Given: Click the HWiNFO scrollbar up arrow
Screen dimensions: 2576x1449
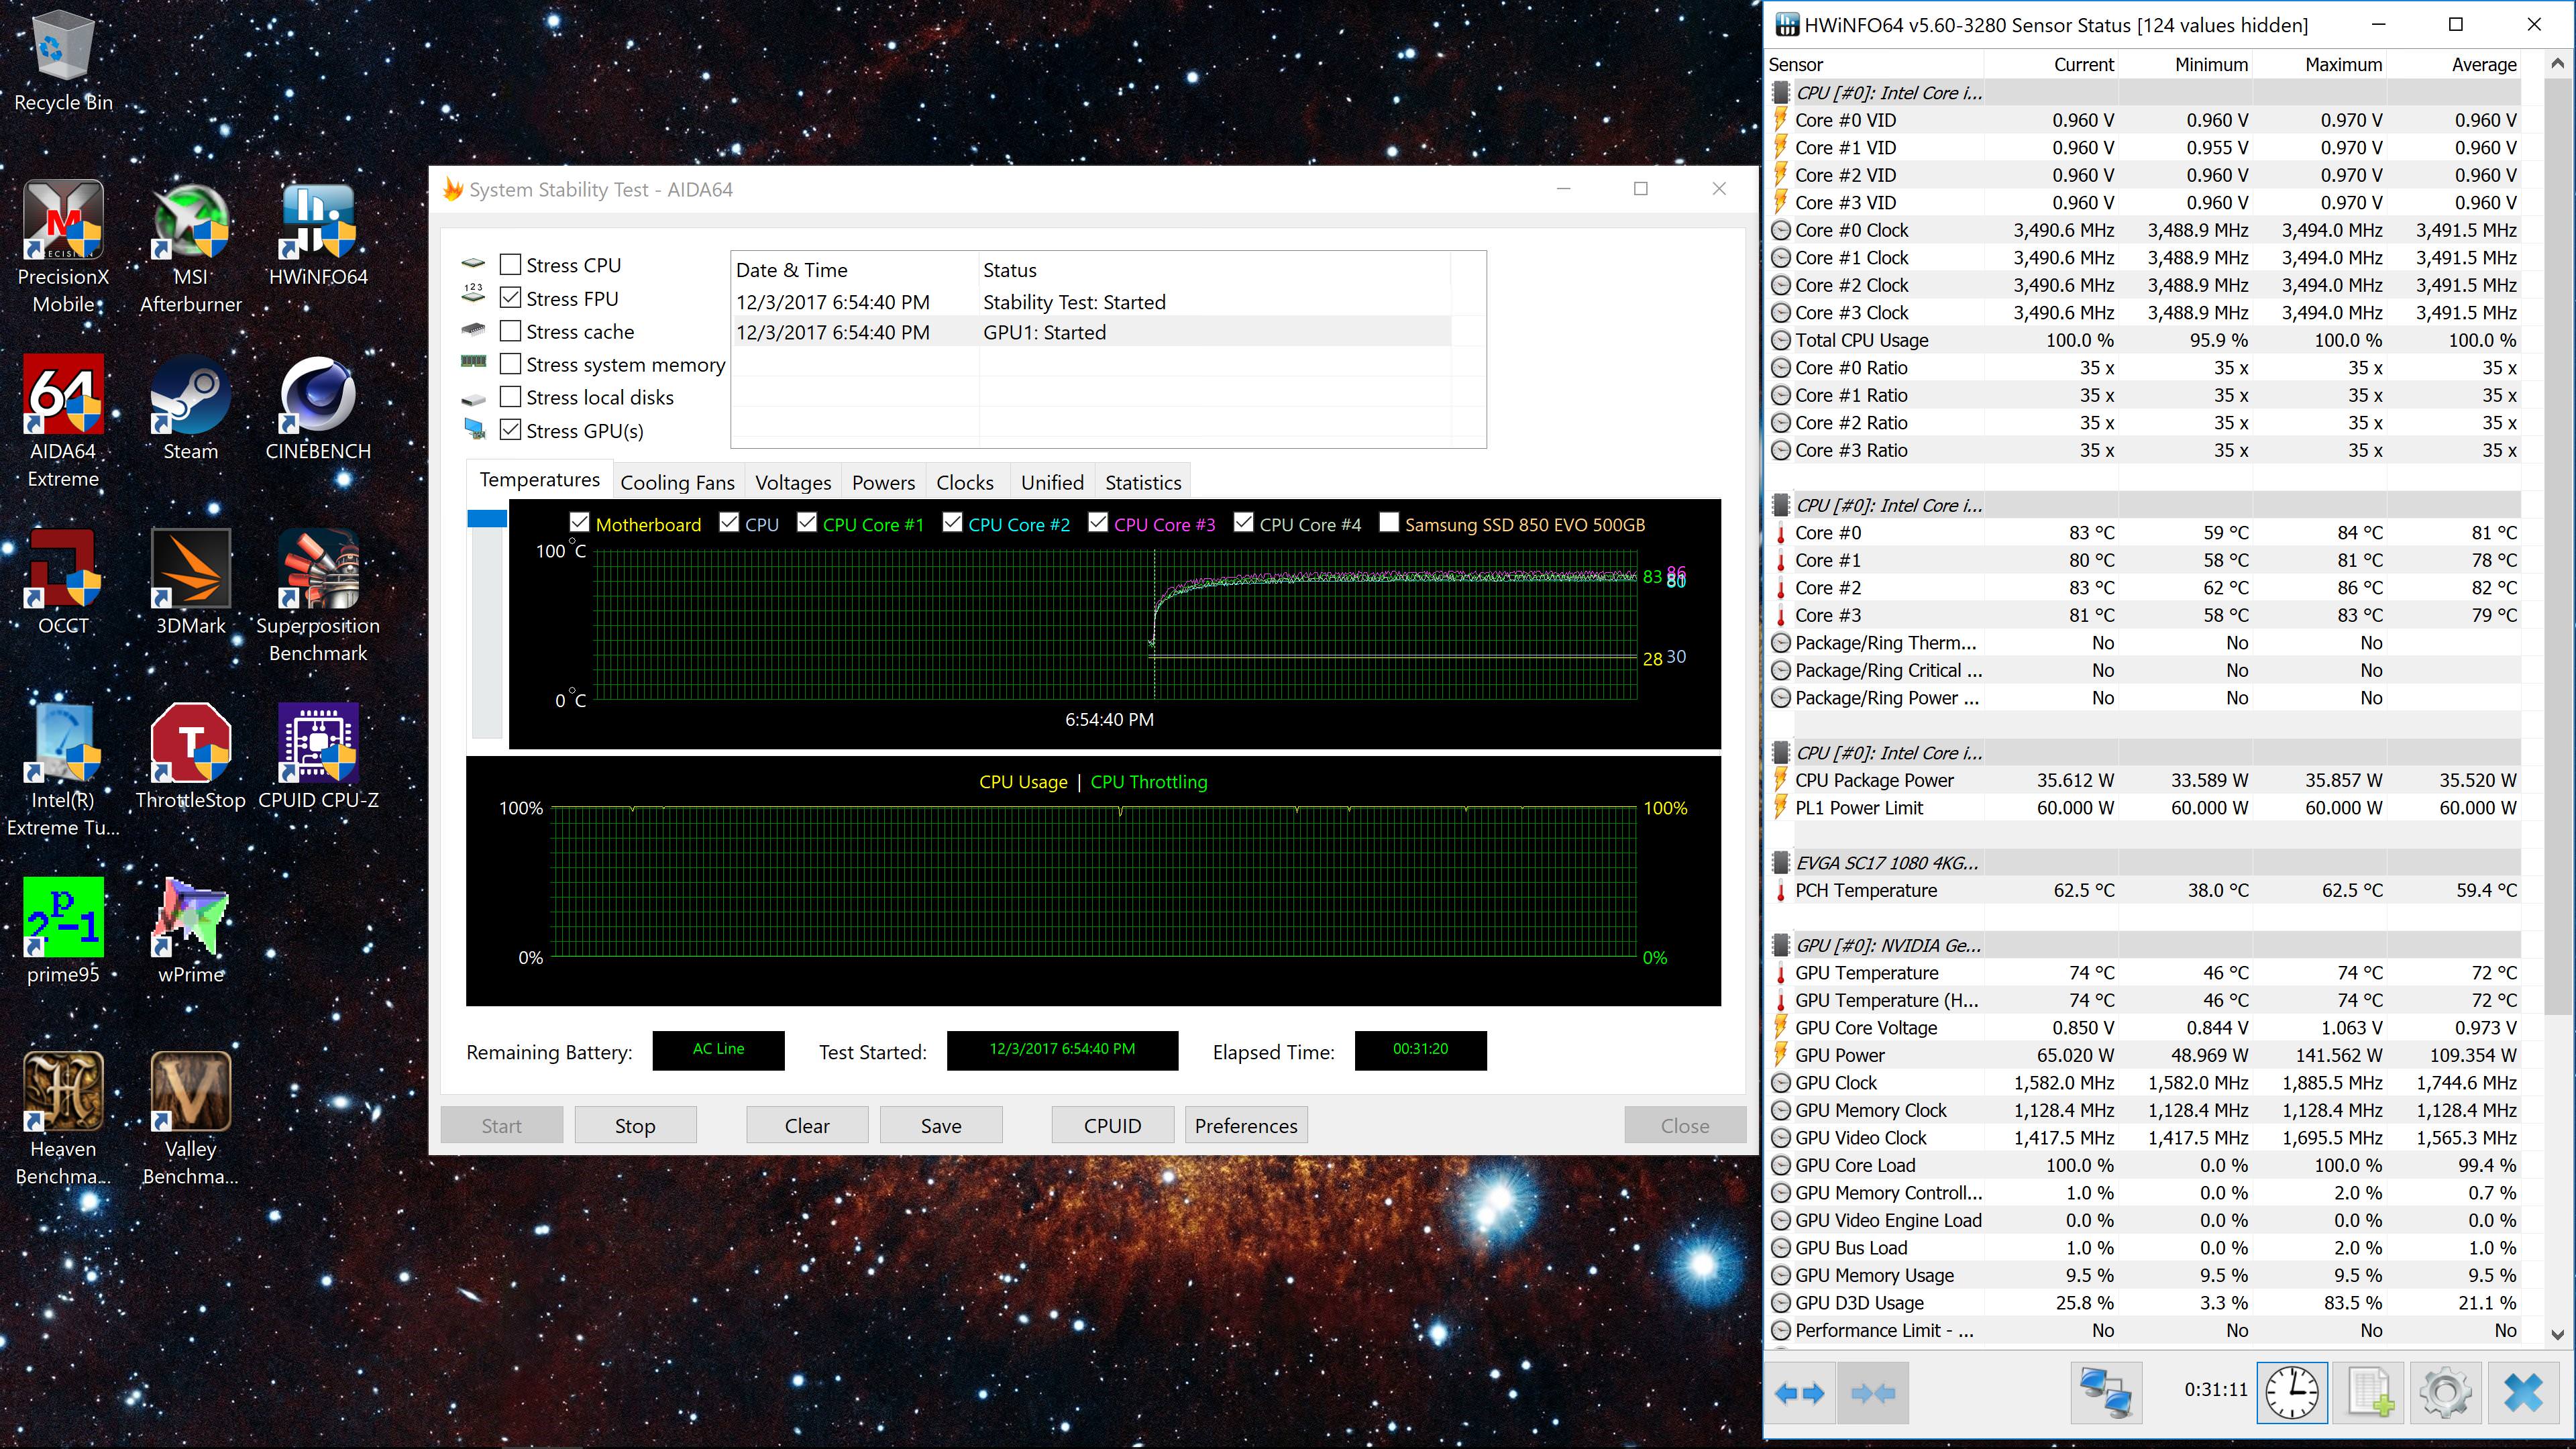Looking at the screenshot, I should (x=2557, y=63).
